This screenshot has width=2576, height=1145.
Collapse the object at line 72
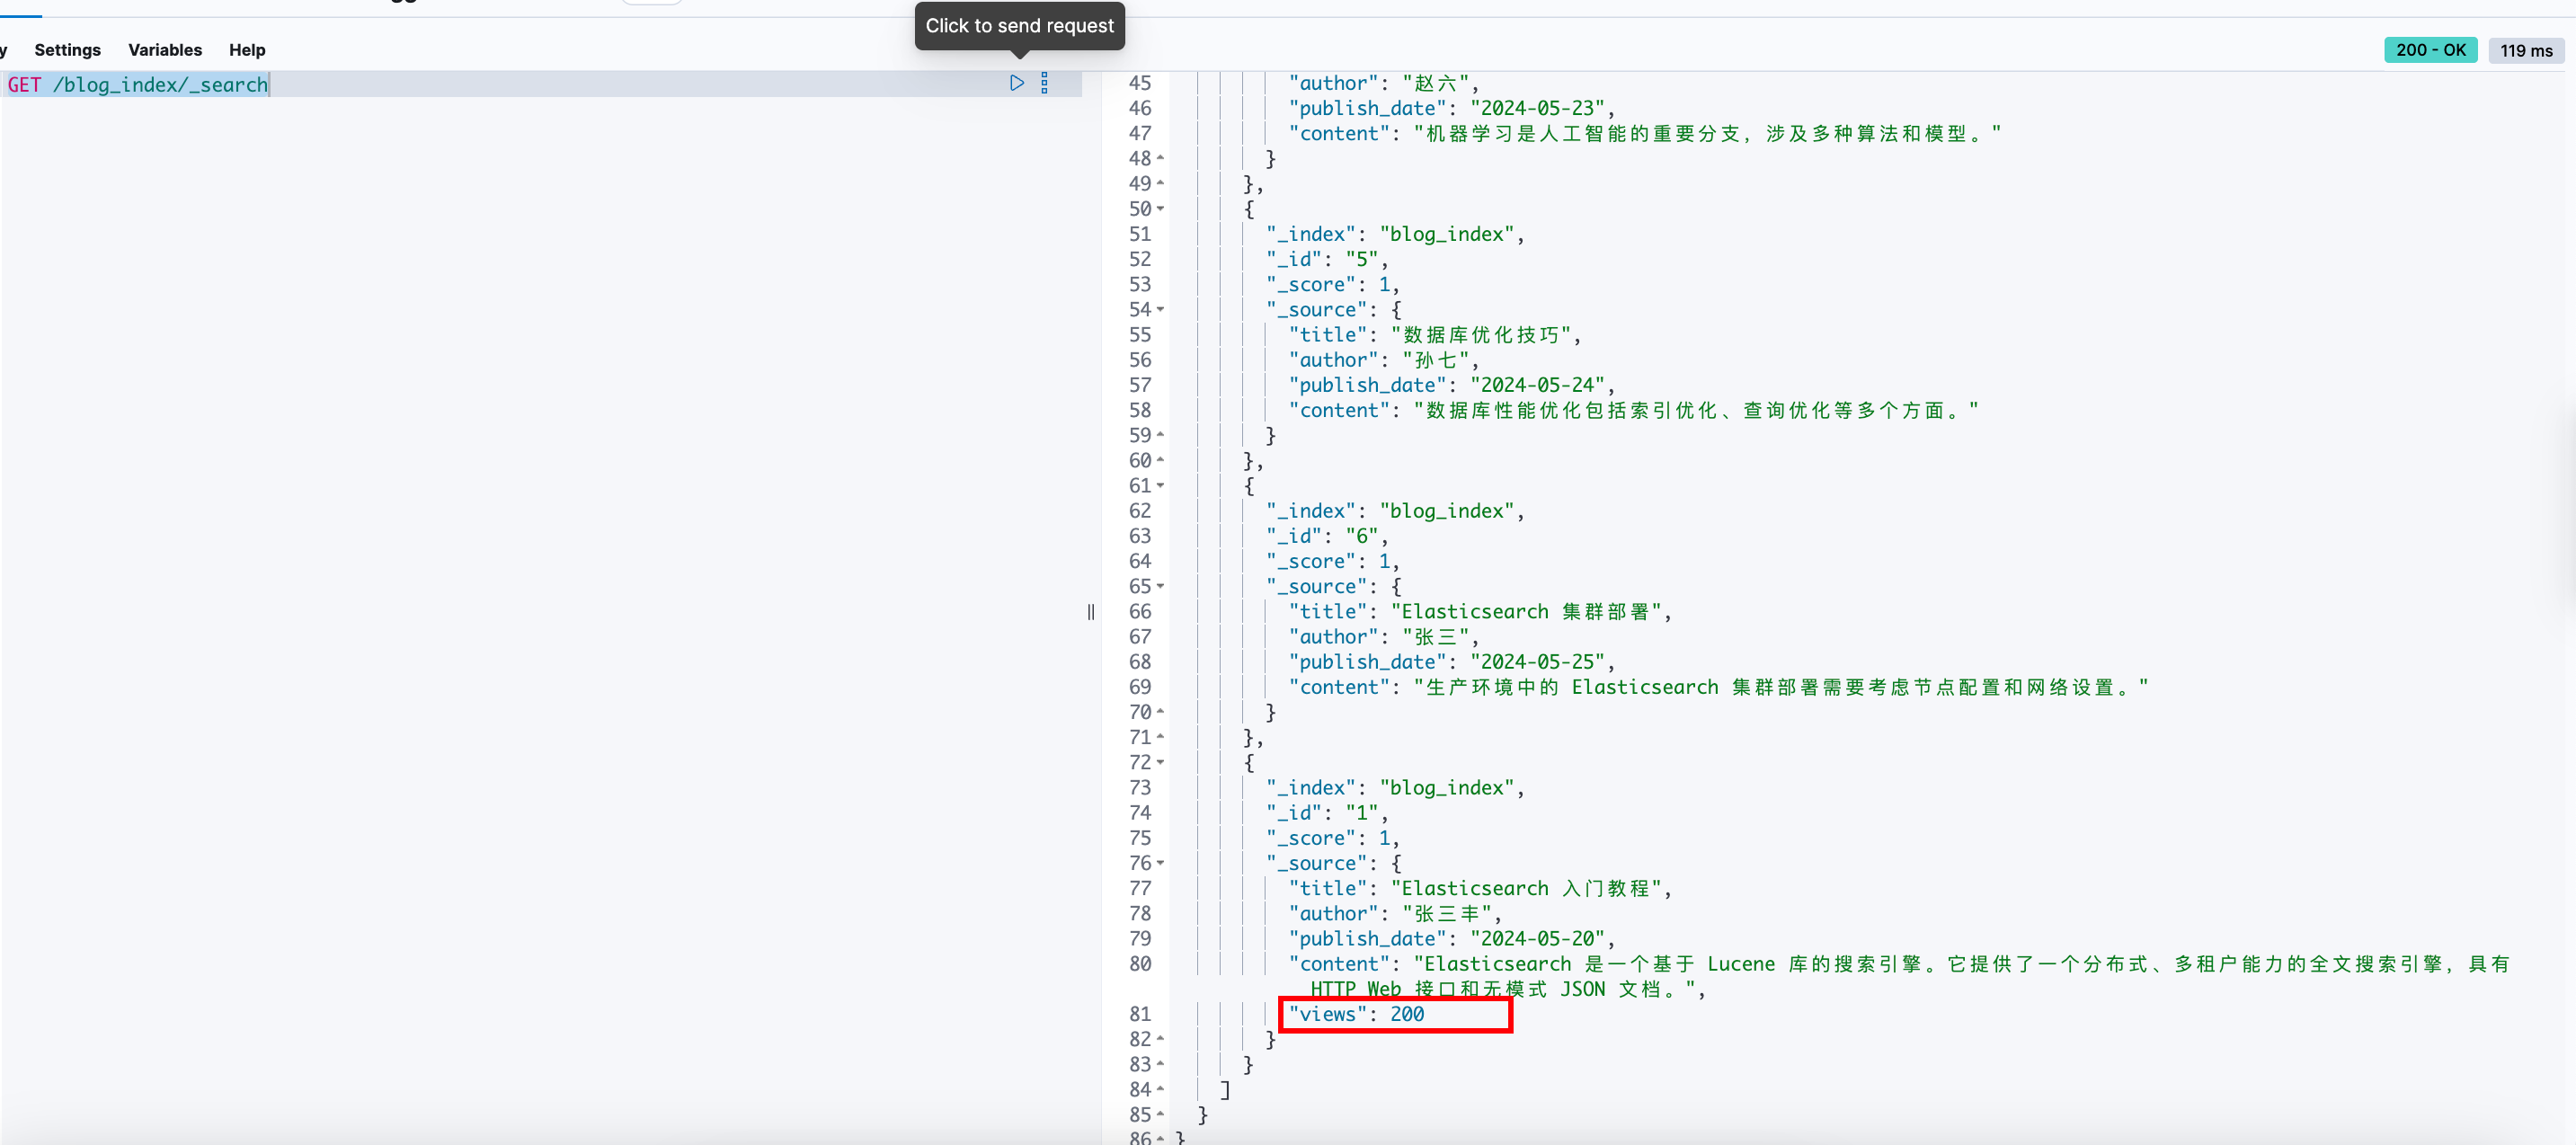tap(1160, 762)
